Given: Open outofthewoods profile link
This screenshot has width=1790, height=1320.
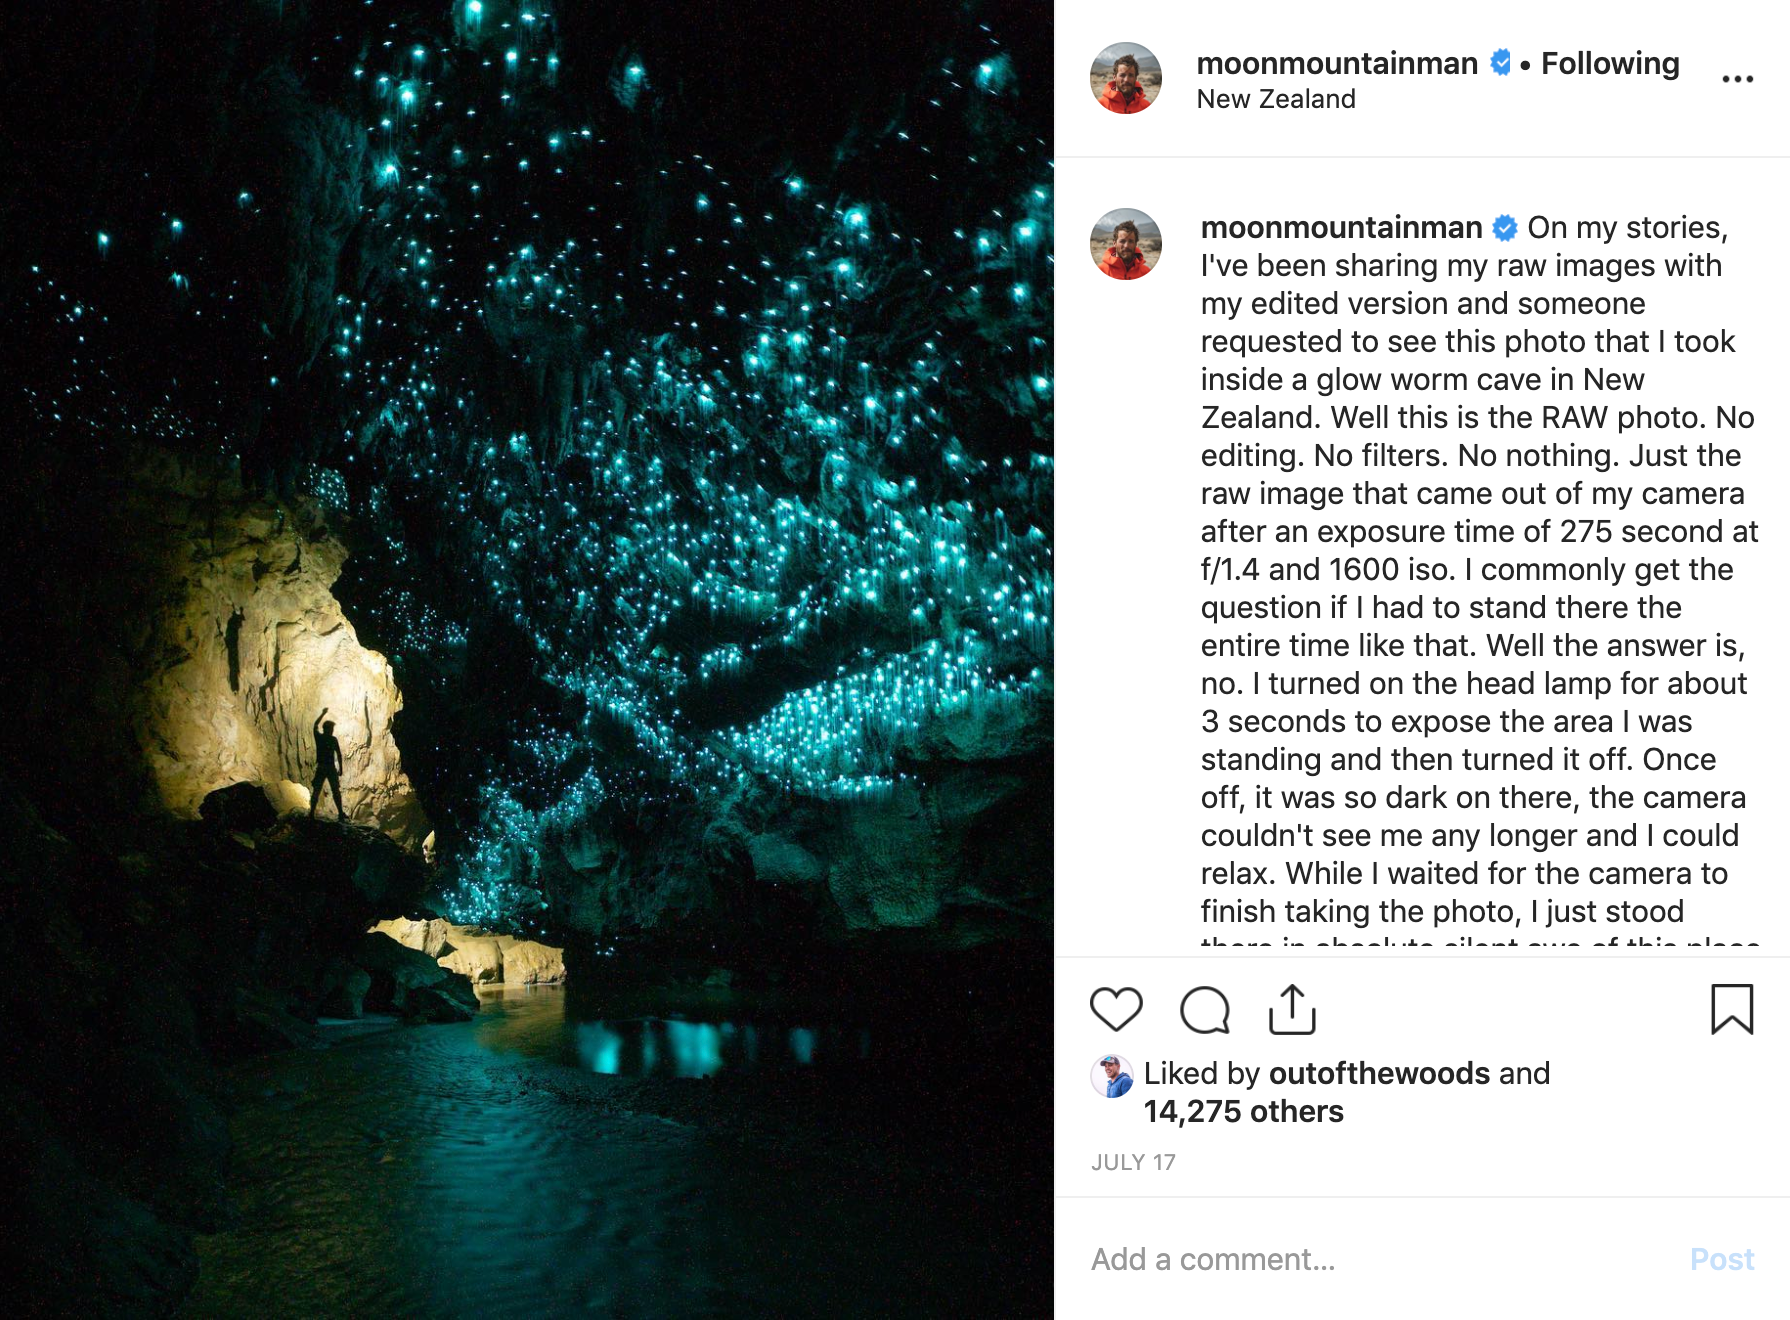Looking at the screenshot, I should click(1379, 1073).
